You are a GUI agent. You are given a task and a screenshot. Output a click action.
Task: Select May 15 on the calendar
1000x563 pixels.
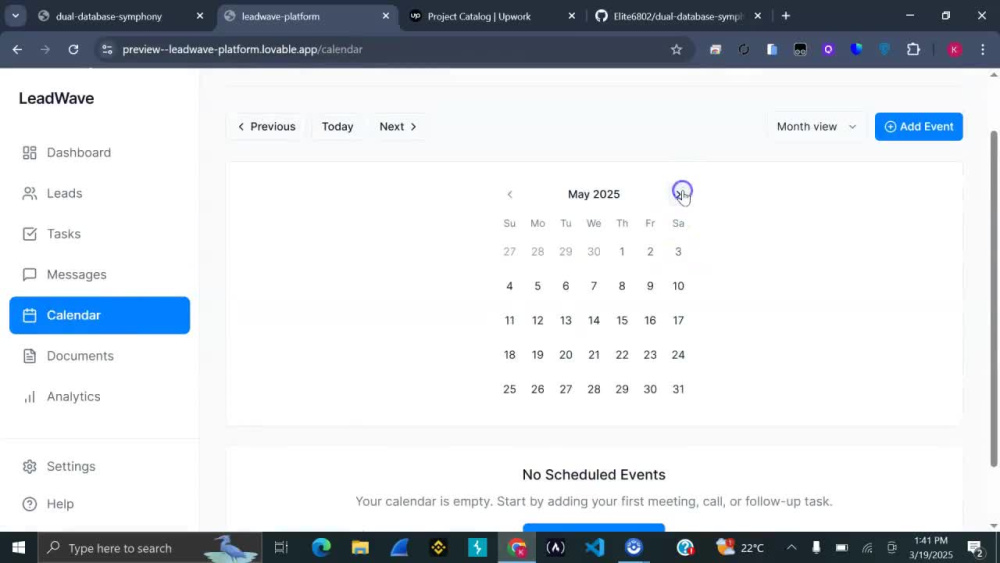tap(622, 321)
